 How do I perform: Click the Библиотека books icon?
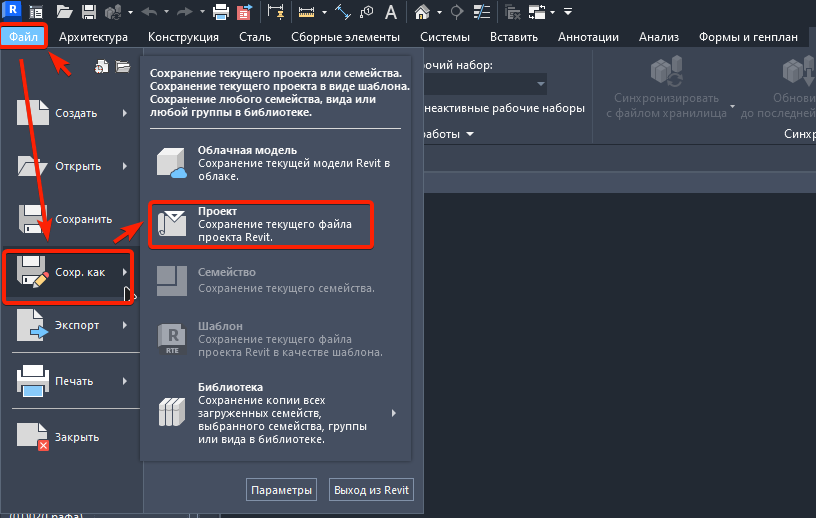172,412
